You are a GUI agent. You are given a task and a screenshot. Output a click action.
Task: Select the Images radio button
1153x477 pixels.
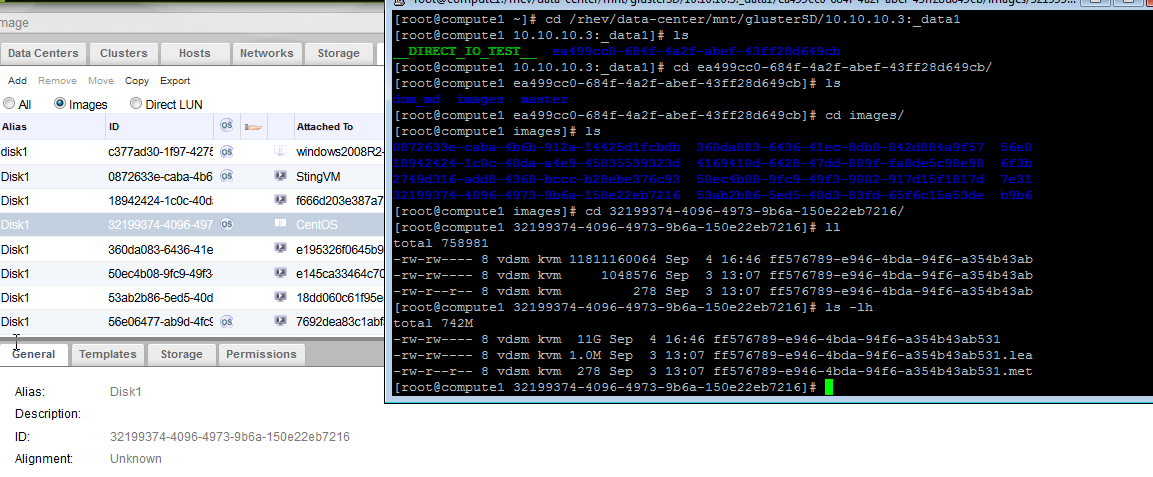pos(60,104)
